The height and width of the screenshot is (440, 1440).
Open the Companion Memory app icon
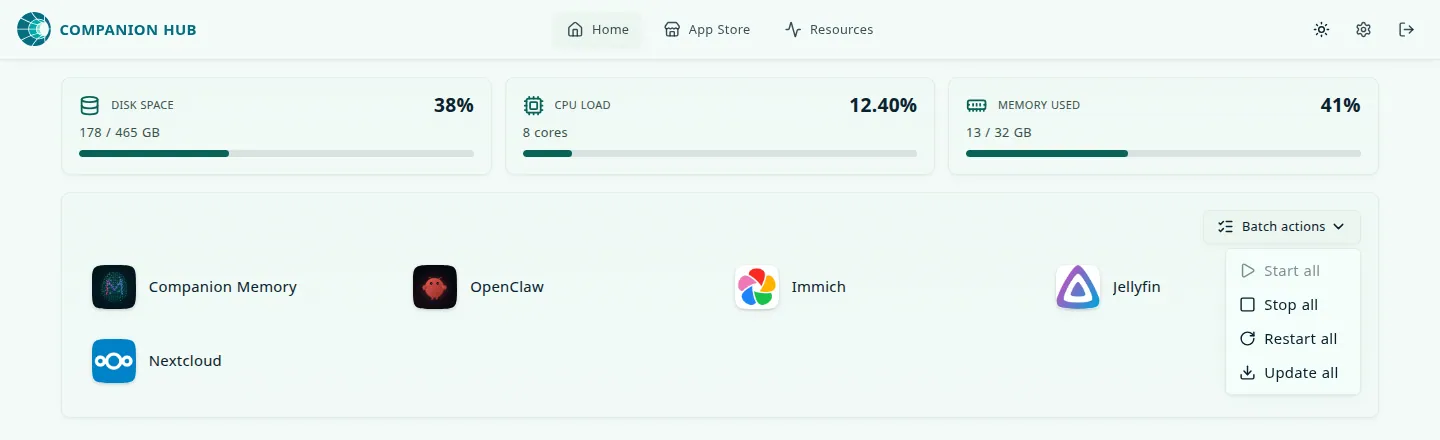click(114, 287)
